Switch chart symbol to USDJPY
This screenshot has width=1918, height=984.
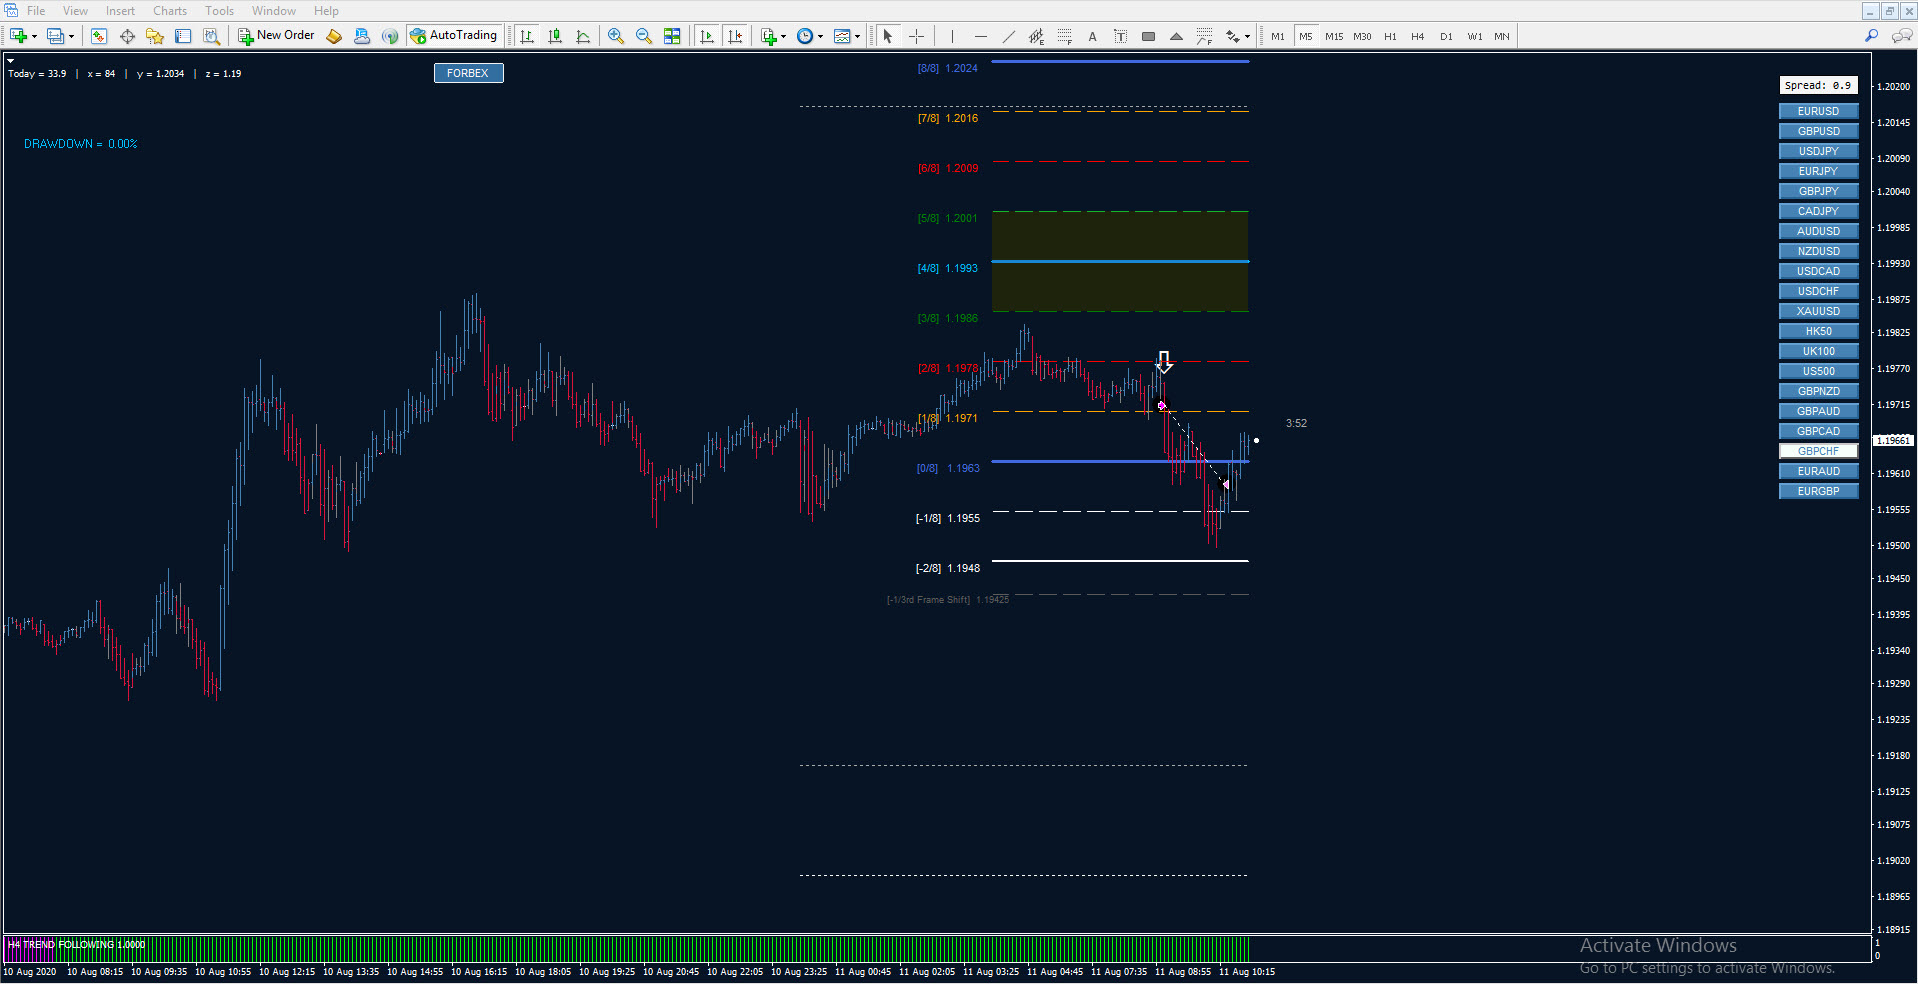pos(1818,151)
